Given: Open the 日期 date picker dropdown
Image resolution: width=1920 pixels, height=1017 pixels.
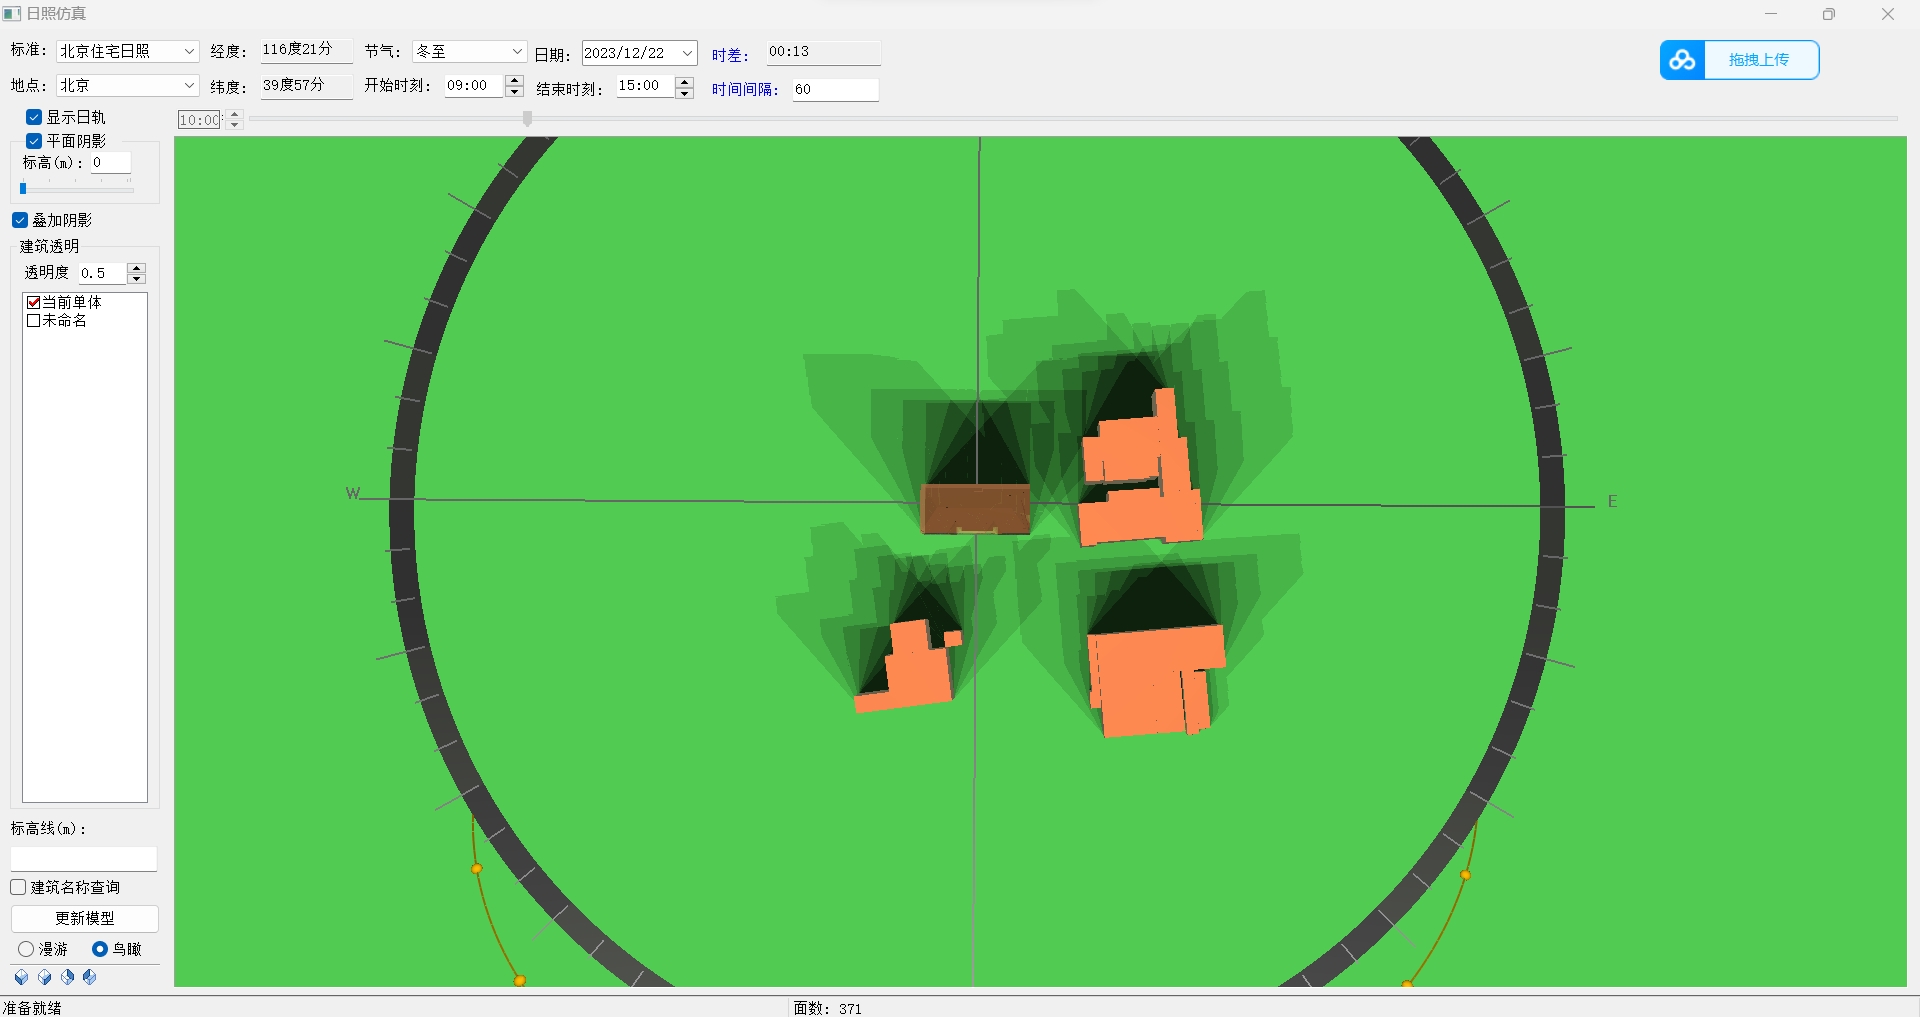Looking at the screenshot, I should (x=687, y=53).
